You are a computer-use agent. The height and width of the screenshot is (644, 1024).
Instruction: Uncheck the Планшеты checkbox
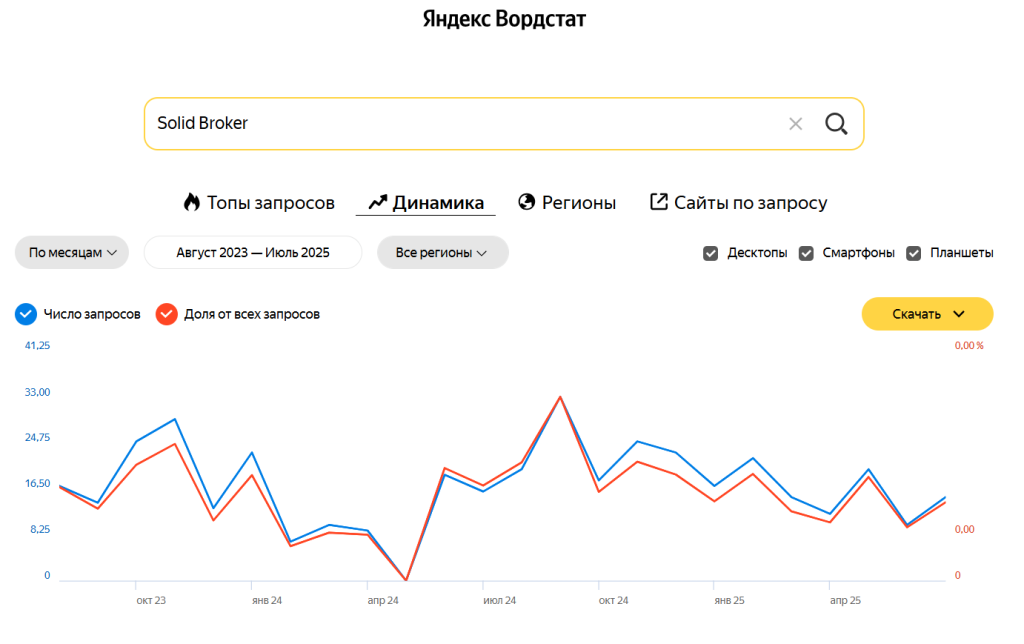[913, 253]
